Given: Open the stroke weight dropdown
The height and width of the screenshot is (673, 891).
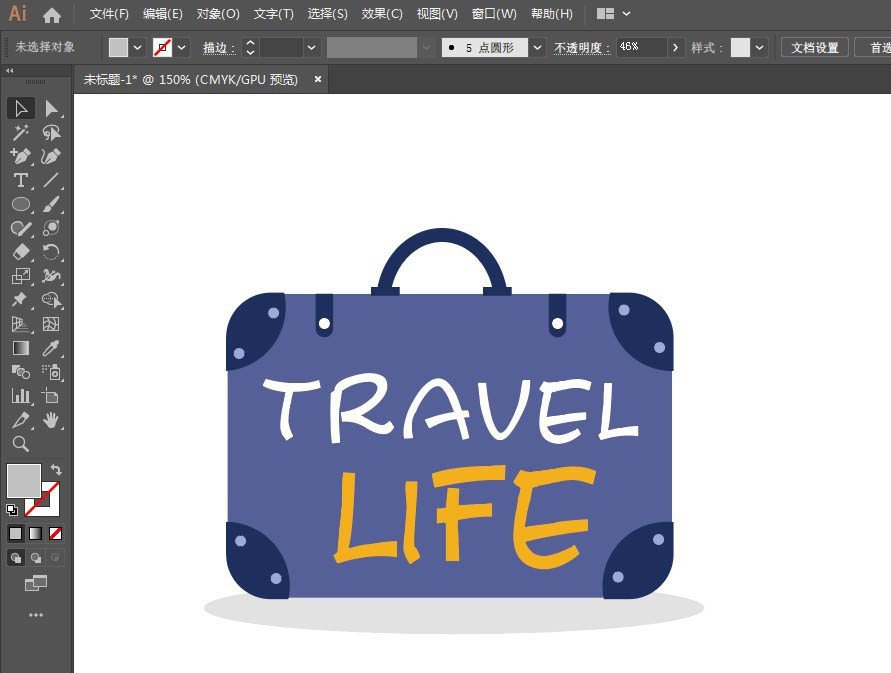Looking at the screenshot, I should tap(311, 48).
